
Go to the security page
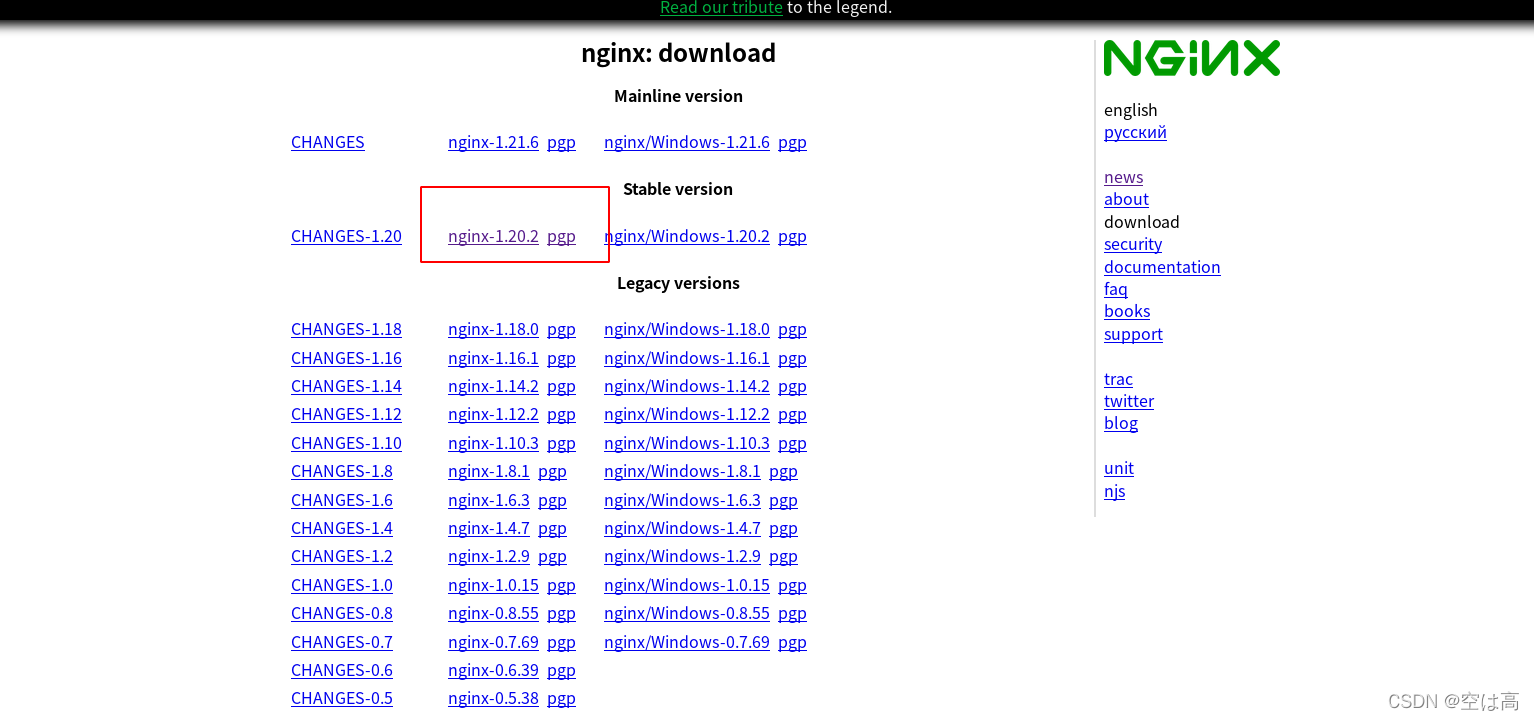click(1133, 244)
